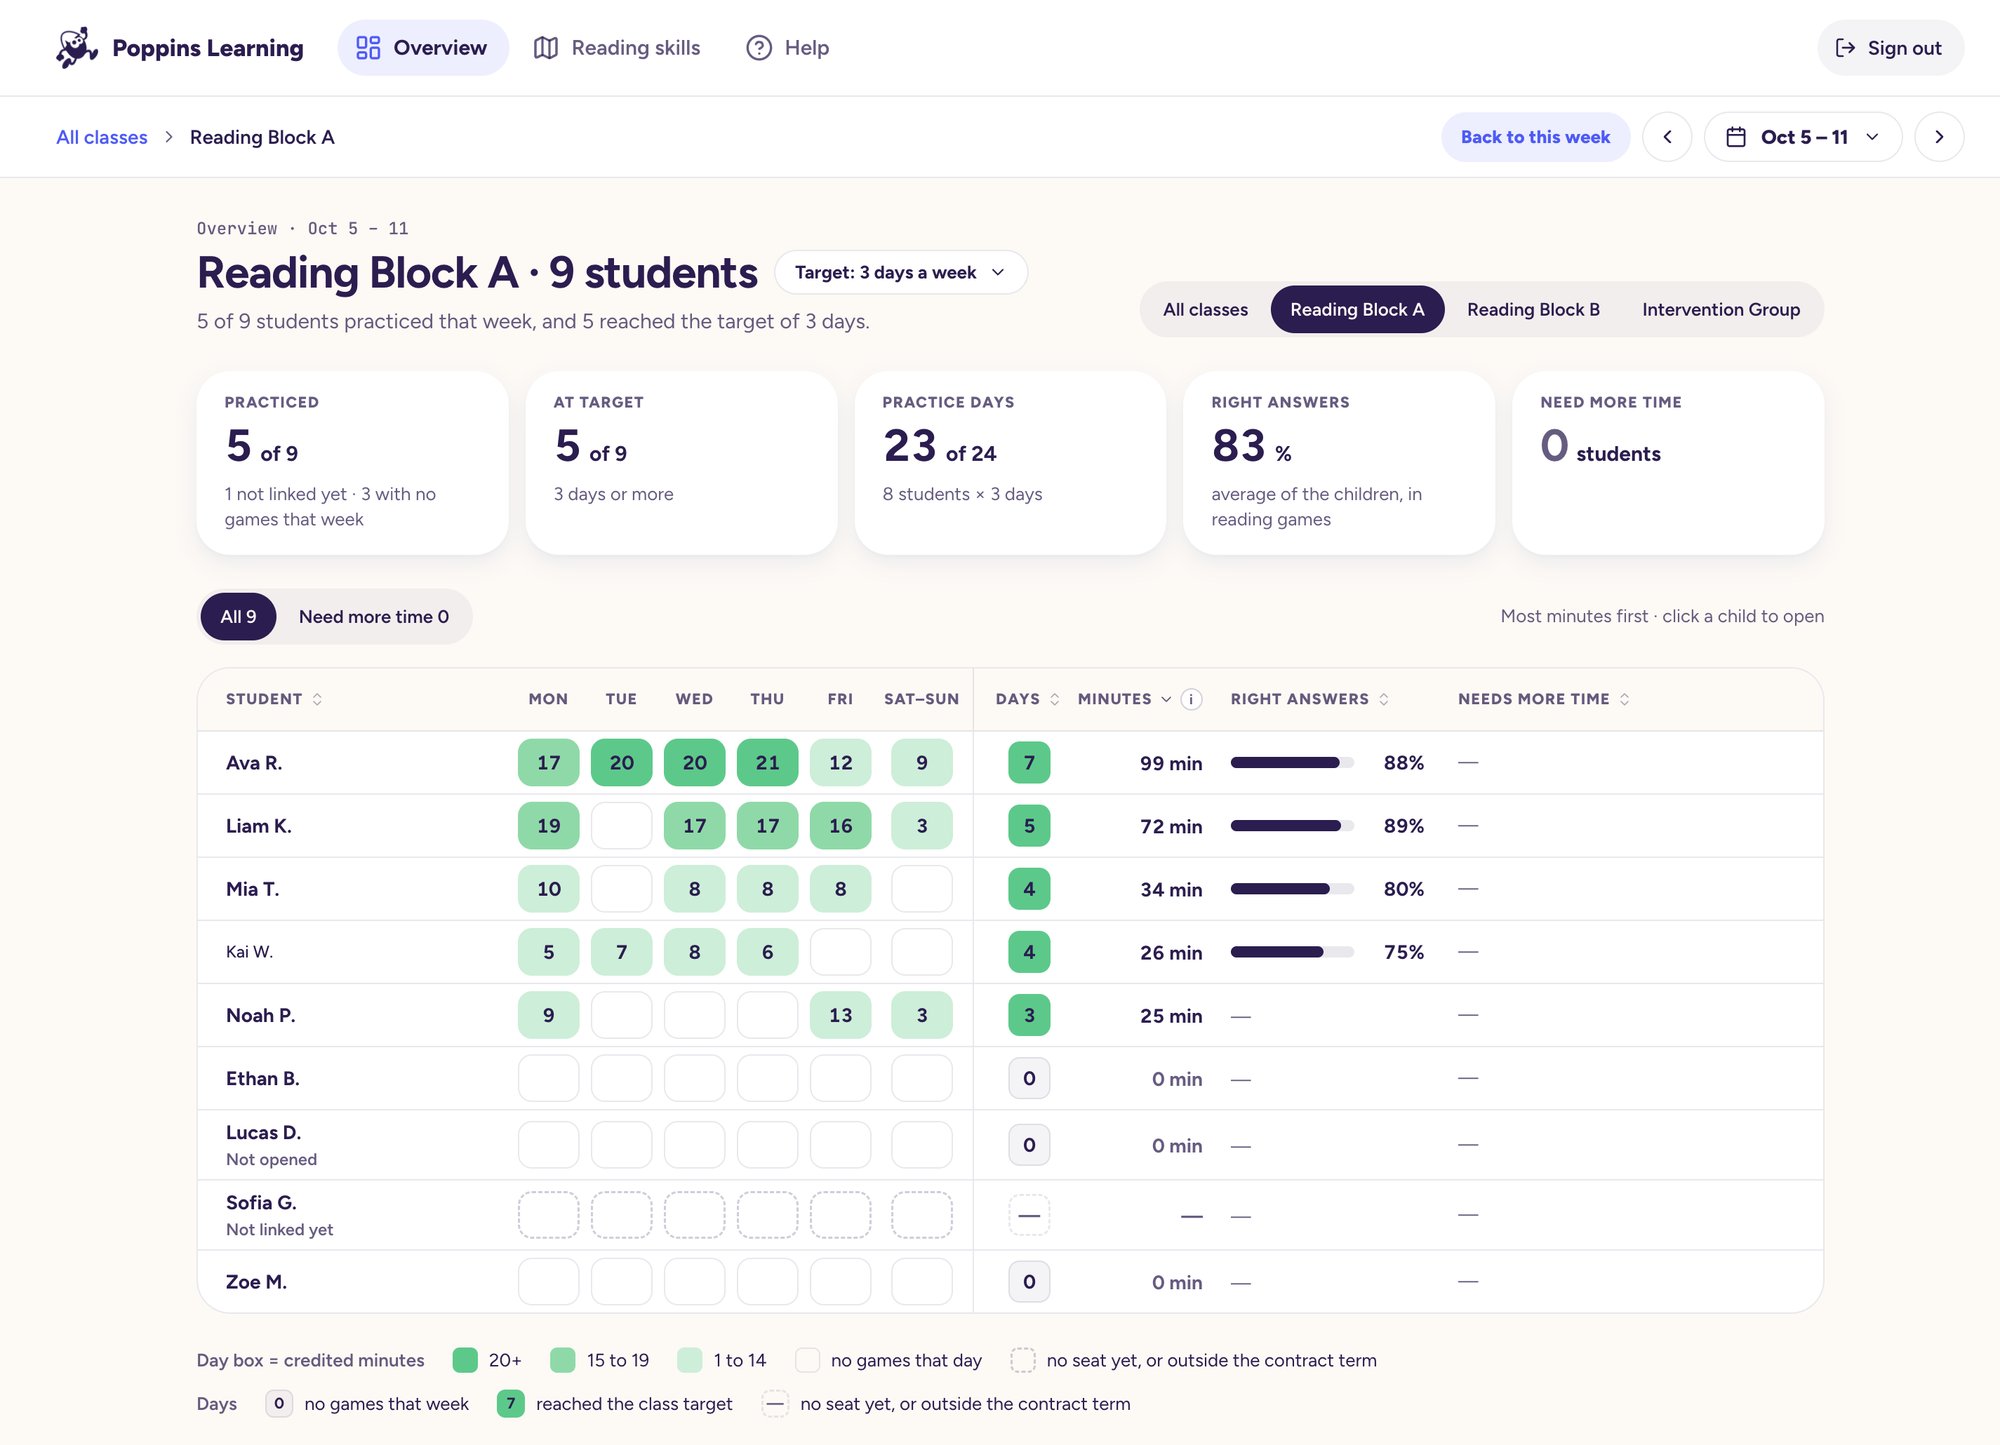The image size is (2000, 1445).
Task: Click the Right Answers 83% card
Action: [x=1339, y=463]
